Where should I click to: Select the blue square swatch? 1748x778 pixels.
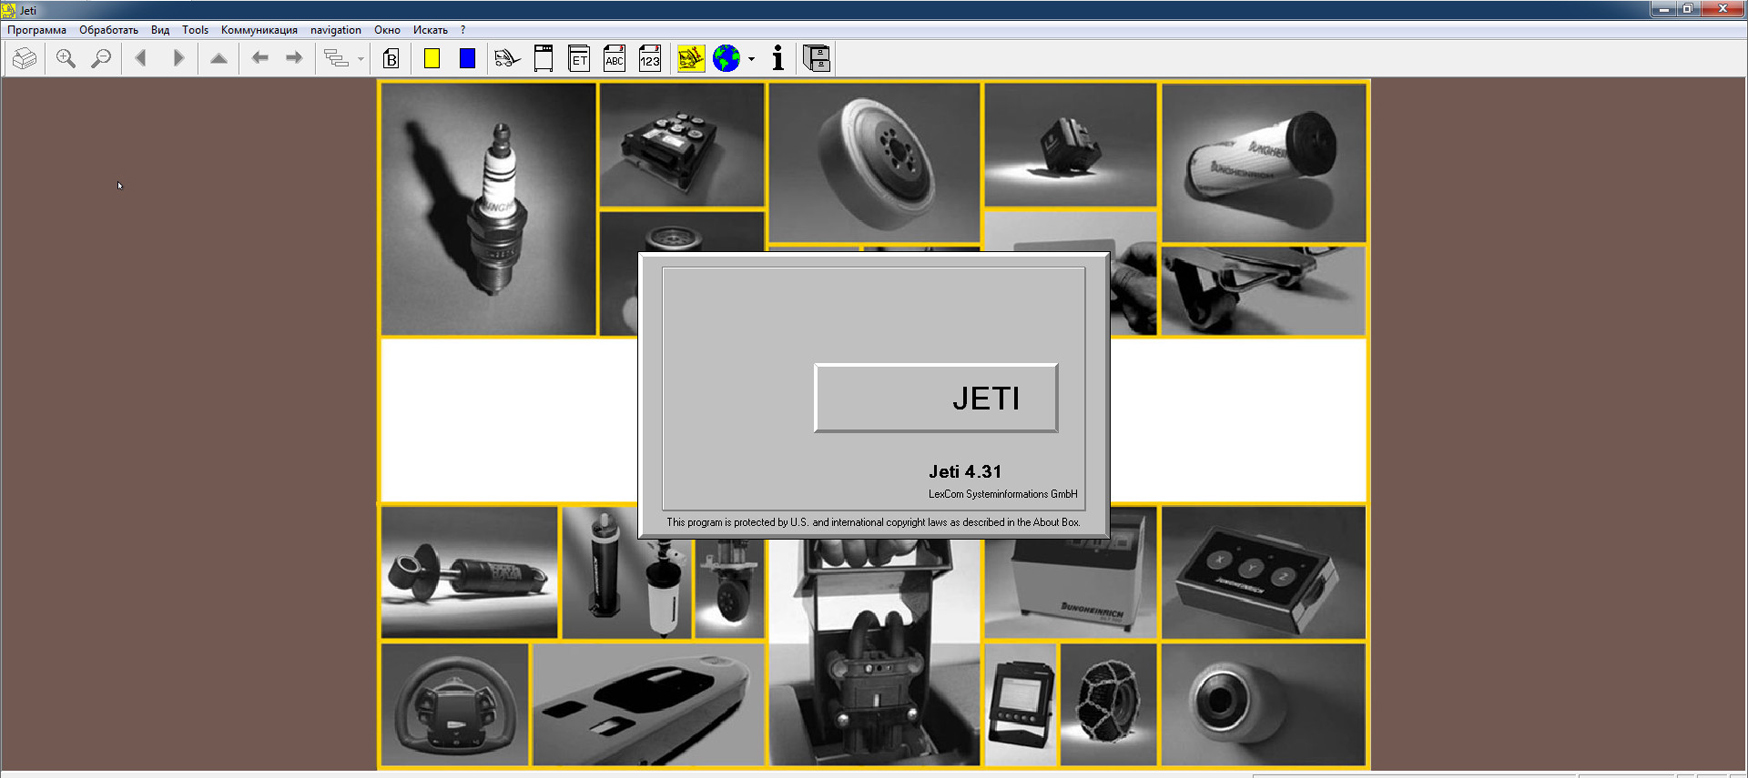[467, 59]
